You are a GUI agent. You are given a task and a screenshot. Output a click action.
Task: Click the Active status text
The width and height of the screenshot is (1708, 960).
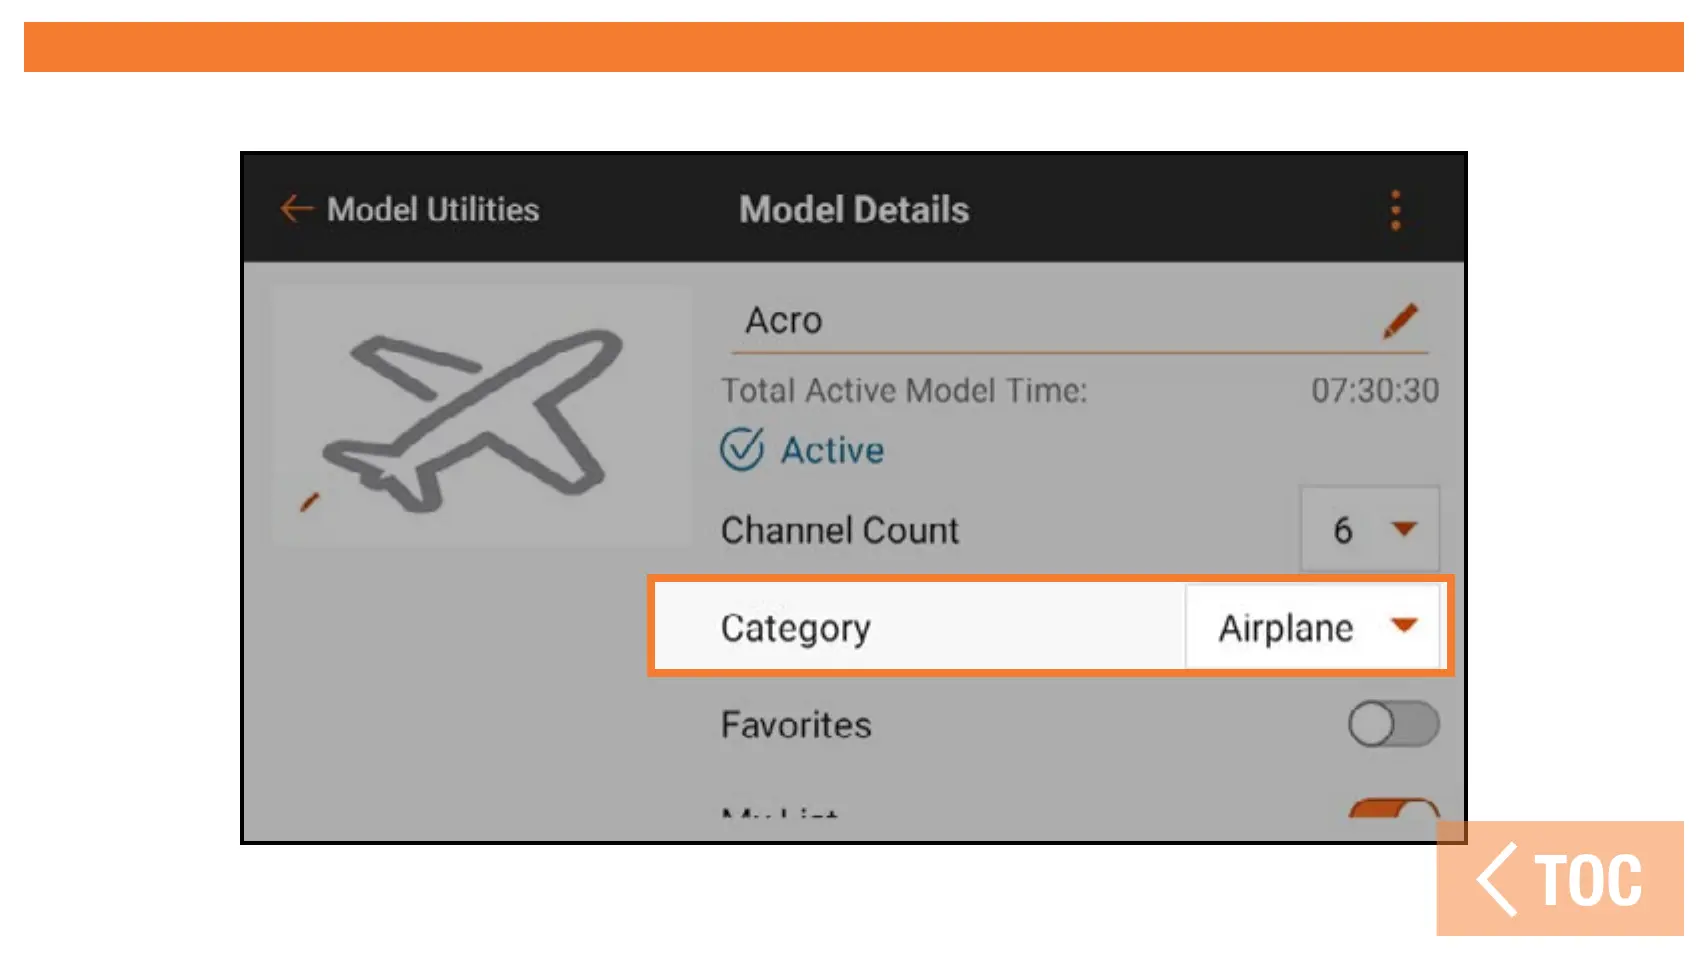pyautogui.click(x=832, y=450)
